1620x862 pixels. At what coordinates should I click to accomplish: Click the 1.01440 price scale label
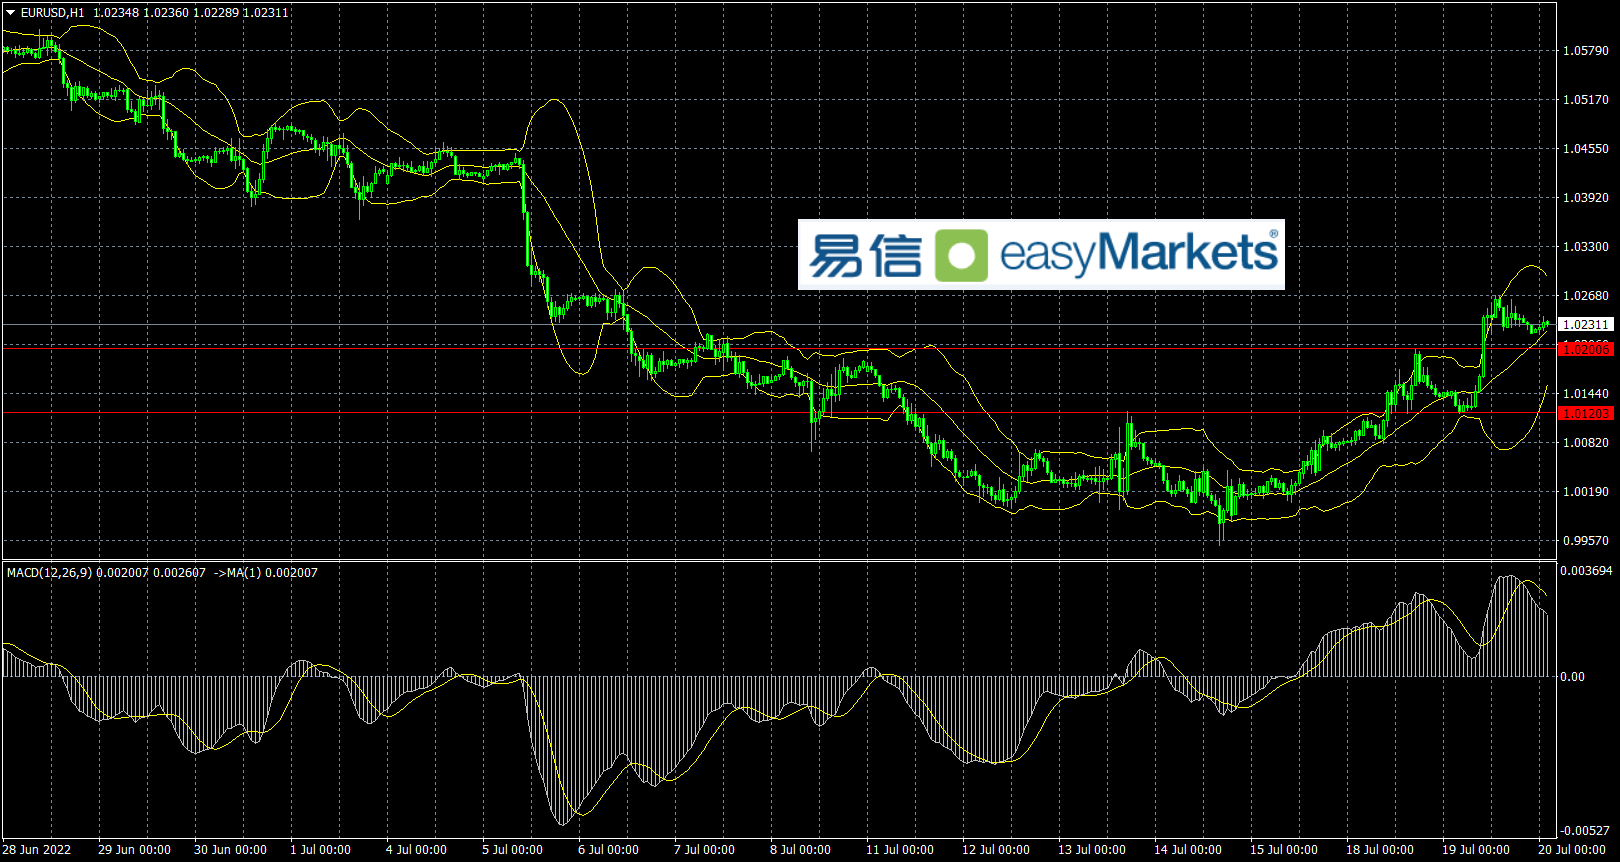(x=1586, y=394)
